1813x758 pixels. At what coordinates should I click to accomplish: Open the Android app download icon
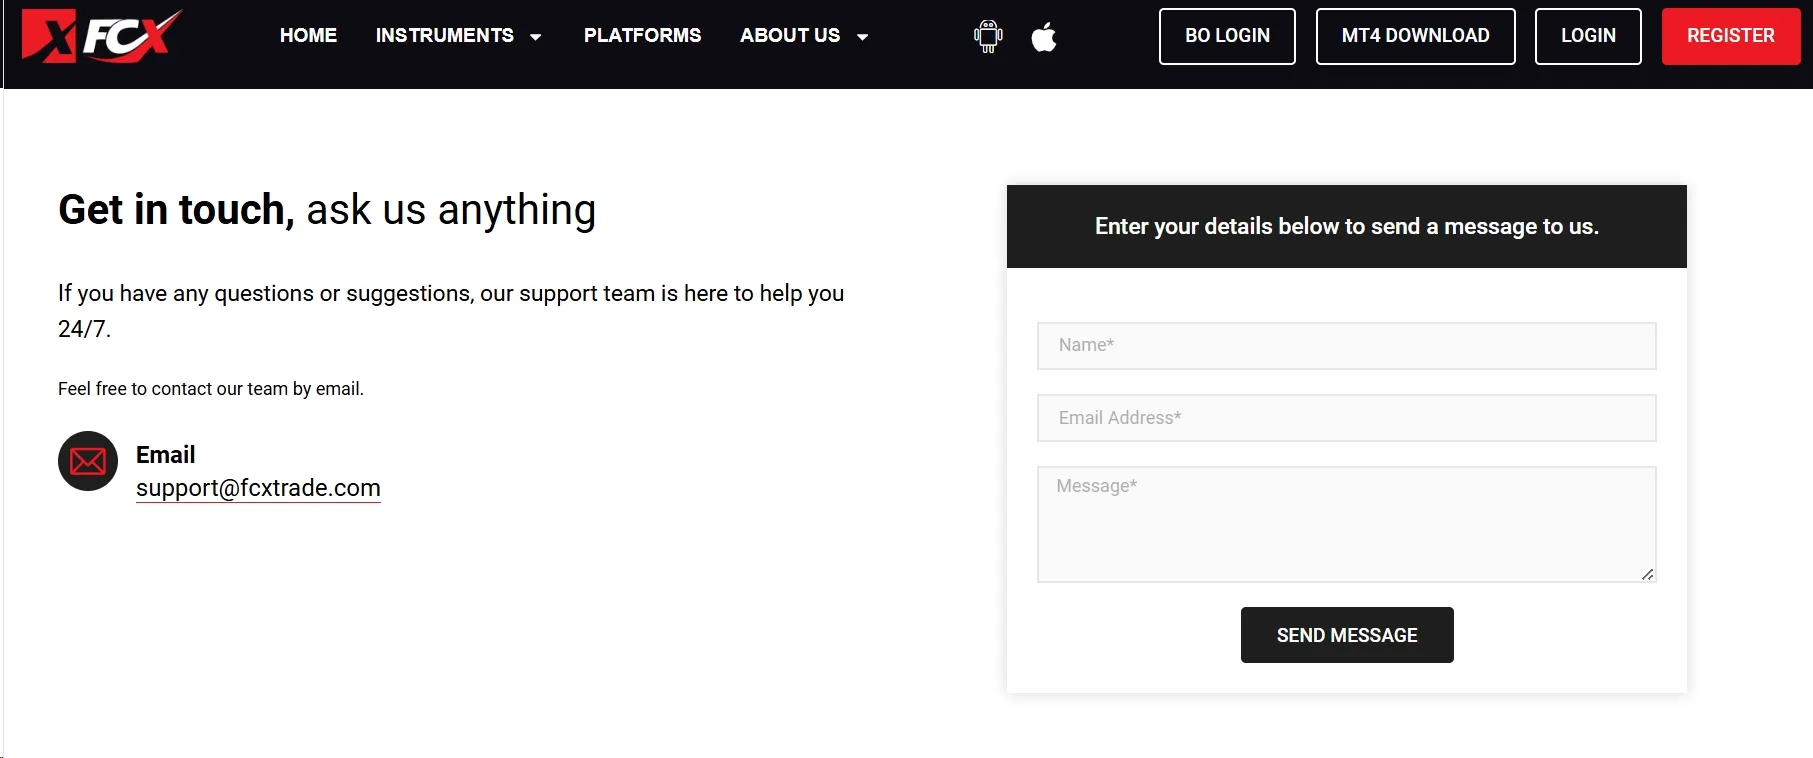pos(988,36)
